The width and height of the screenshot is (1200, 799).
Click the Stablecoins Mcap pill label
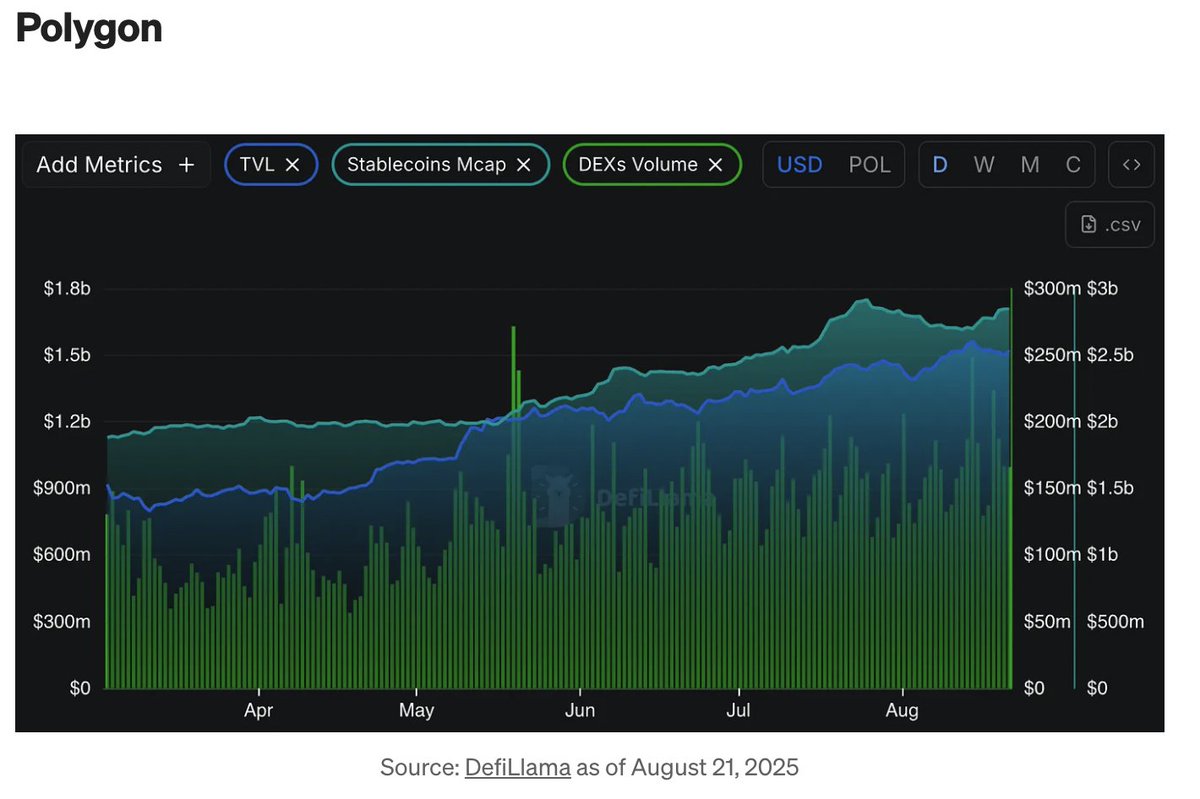pyautogui.click(x=427, y=165)
